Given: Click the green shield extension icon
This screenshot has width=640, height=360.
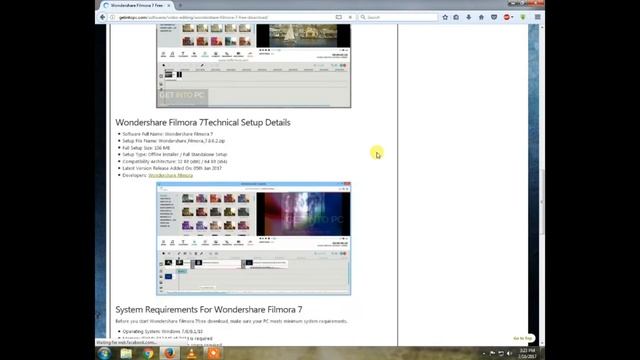Looking at the screenshot, I should (x=523, y=17).
